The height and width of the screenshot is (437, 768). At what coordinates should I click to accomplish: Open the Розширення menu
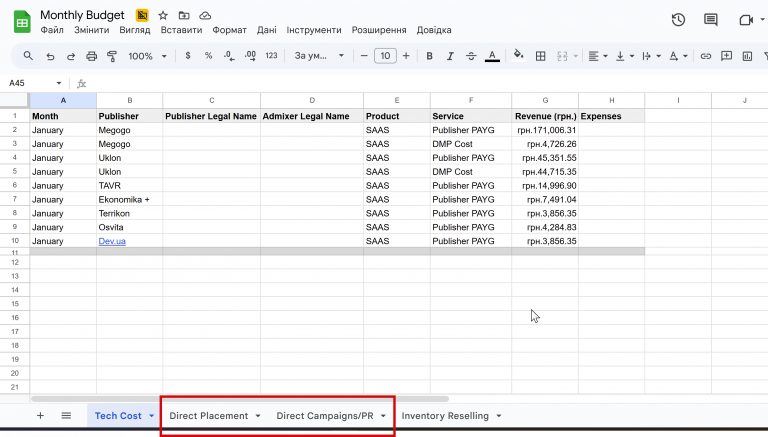click(379, 30)
